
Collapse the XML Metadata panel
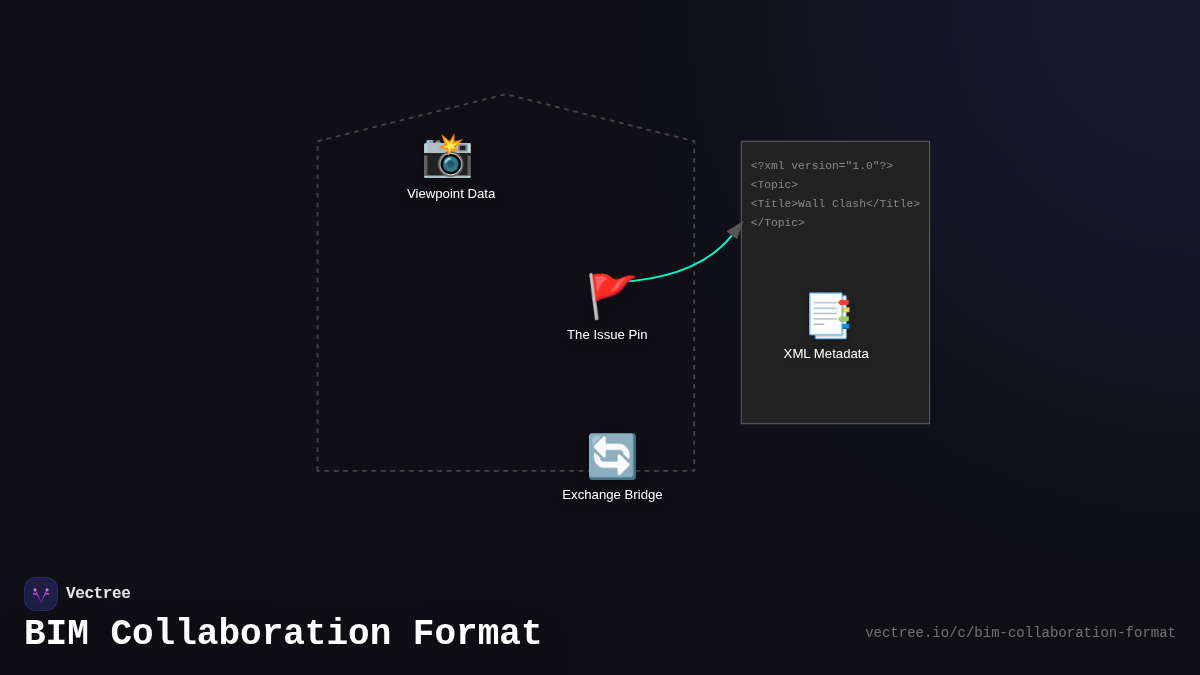(x=835, y=282)
